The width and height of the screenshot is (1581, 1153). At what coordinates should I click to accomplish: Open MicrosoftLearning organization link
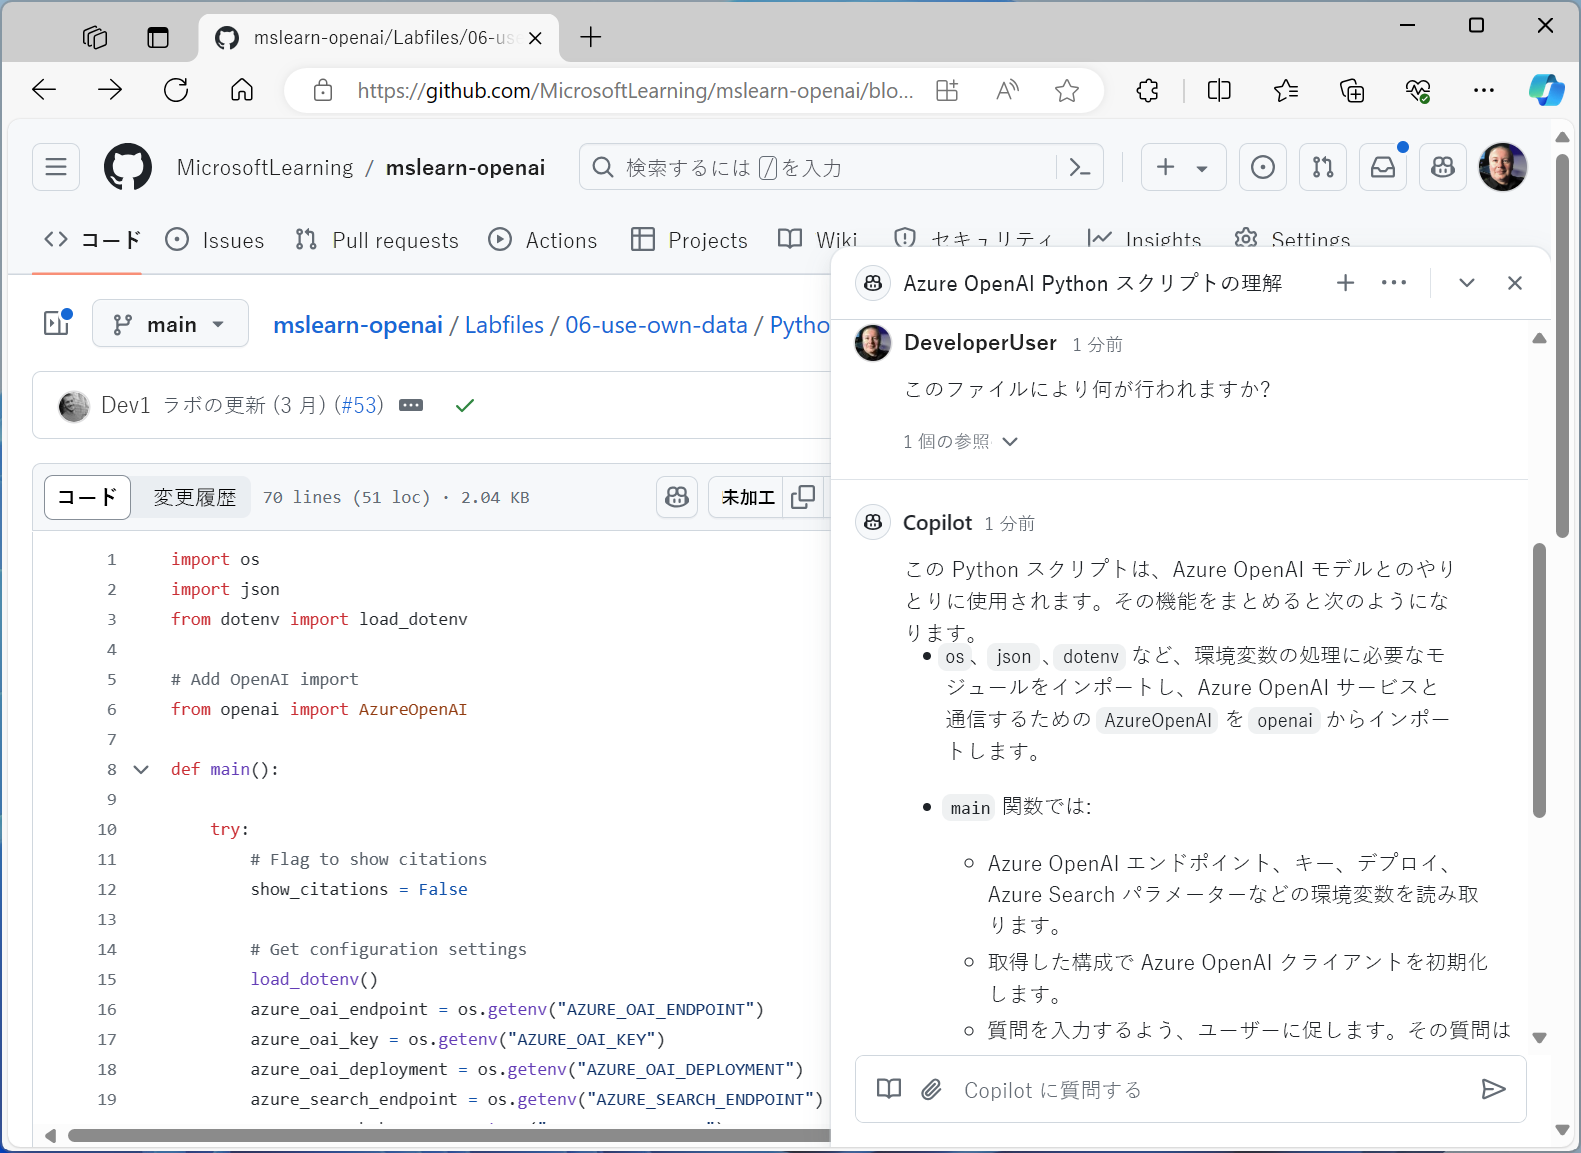pos(265,168)
